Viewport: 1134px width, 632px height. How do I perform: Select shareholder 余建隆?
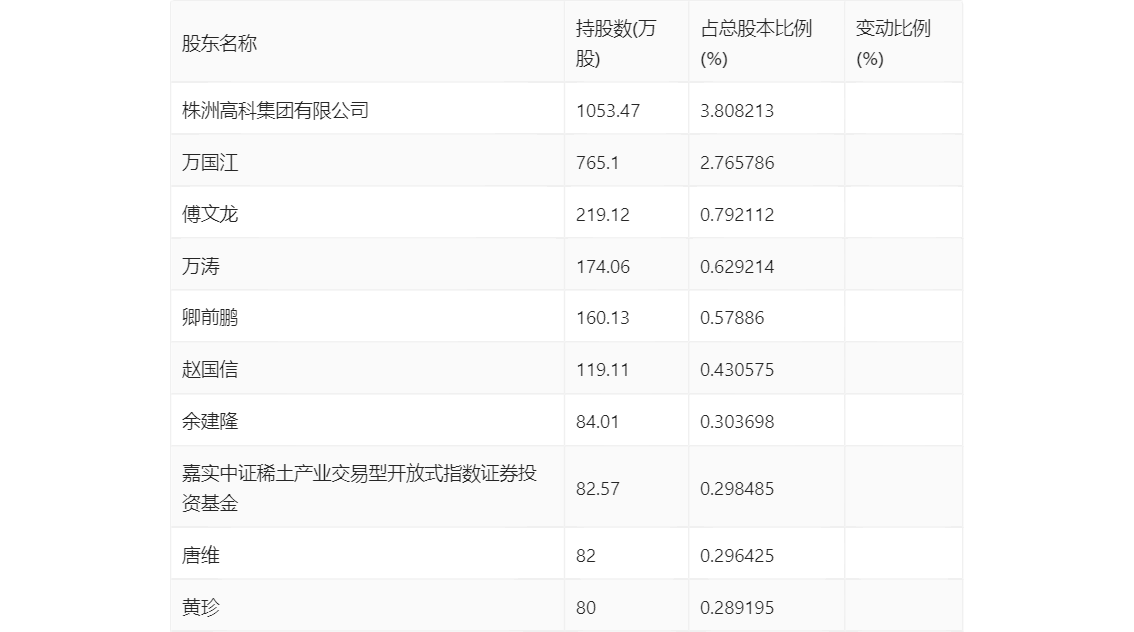click(210, 422)
